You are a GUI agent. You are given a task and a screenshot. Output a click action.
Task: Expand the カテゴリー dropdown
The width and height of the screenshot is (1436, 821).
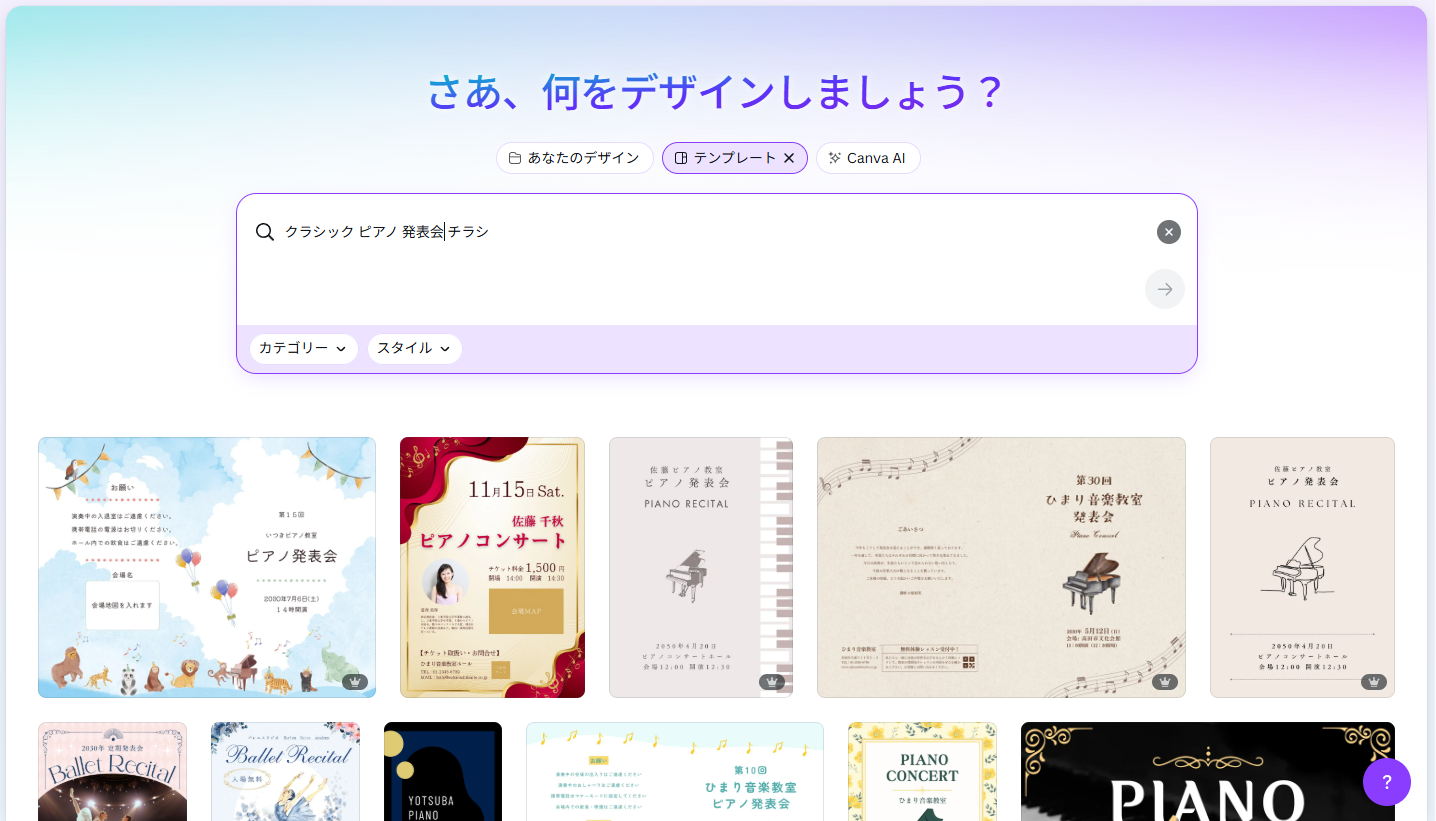[303, 348]
